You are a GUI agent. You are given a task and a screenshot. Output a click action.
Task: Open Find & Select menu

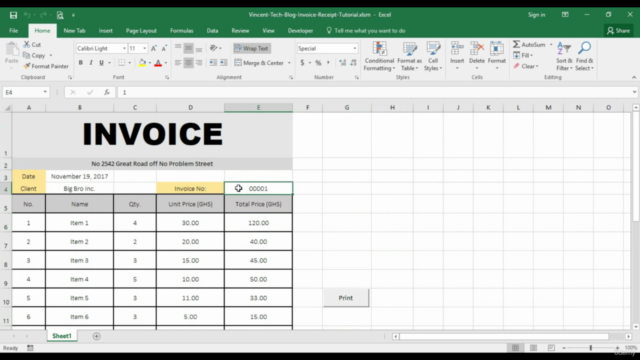point(584,56)
